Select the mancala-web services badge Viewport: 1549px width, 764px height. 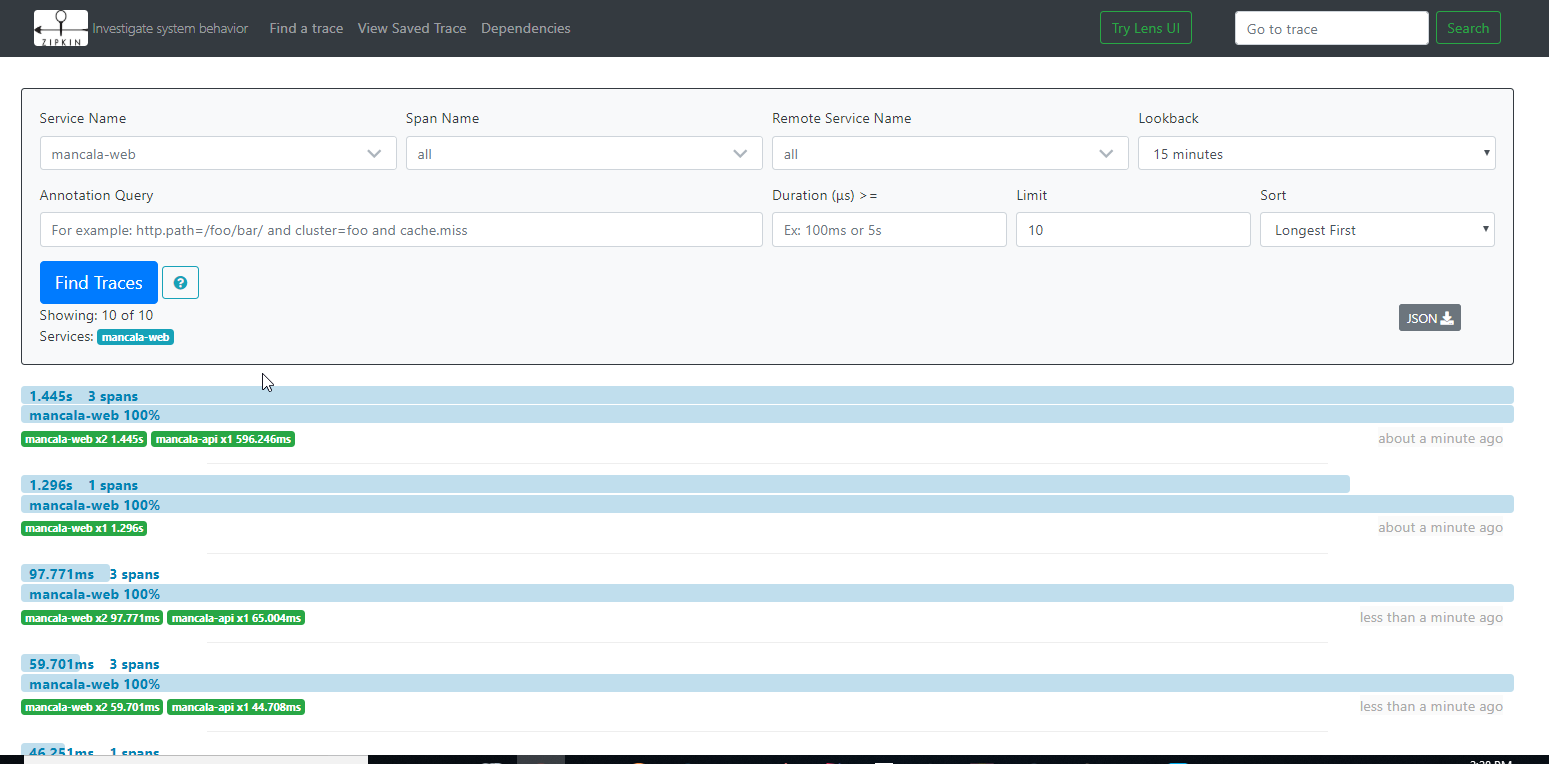pyautogui.click(x=135, y=337)
